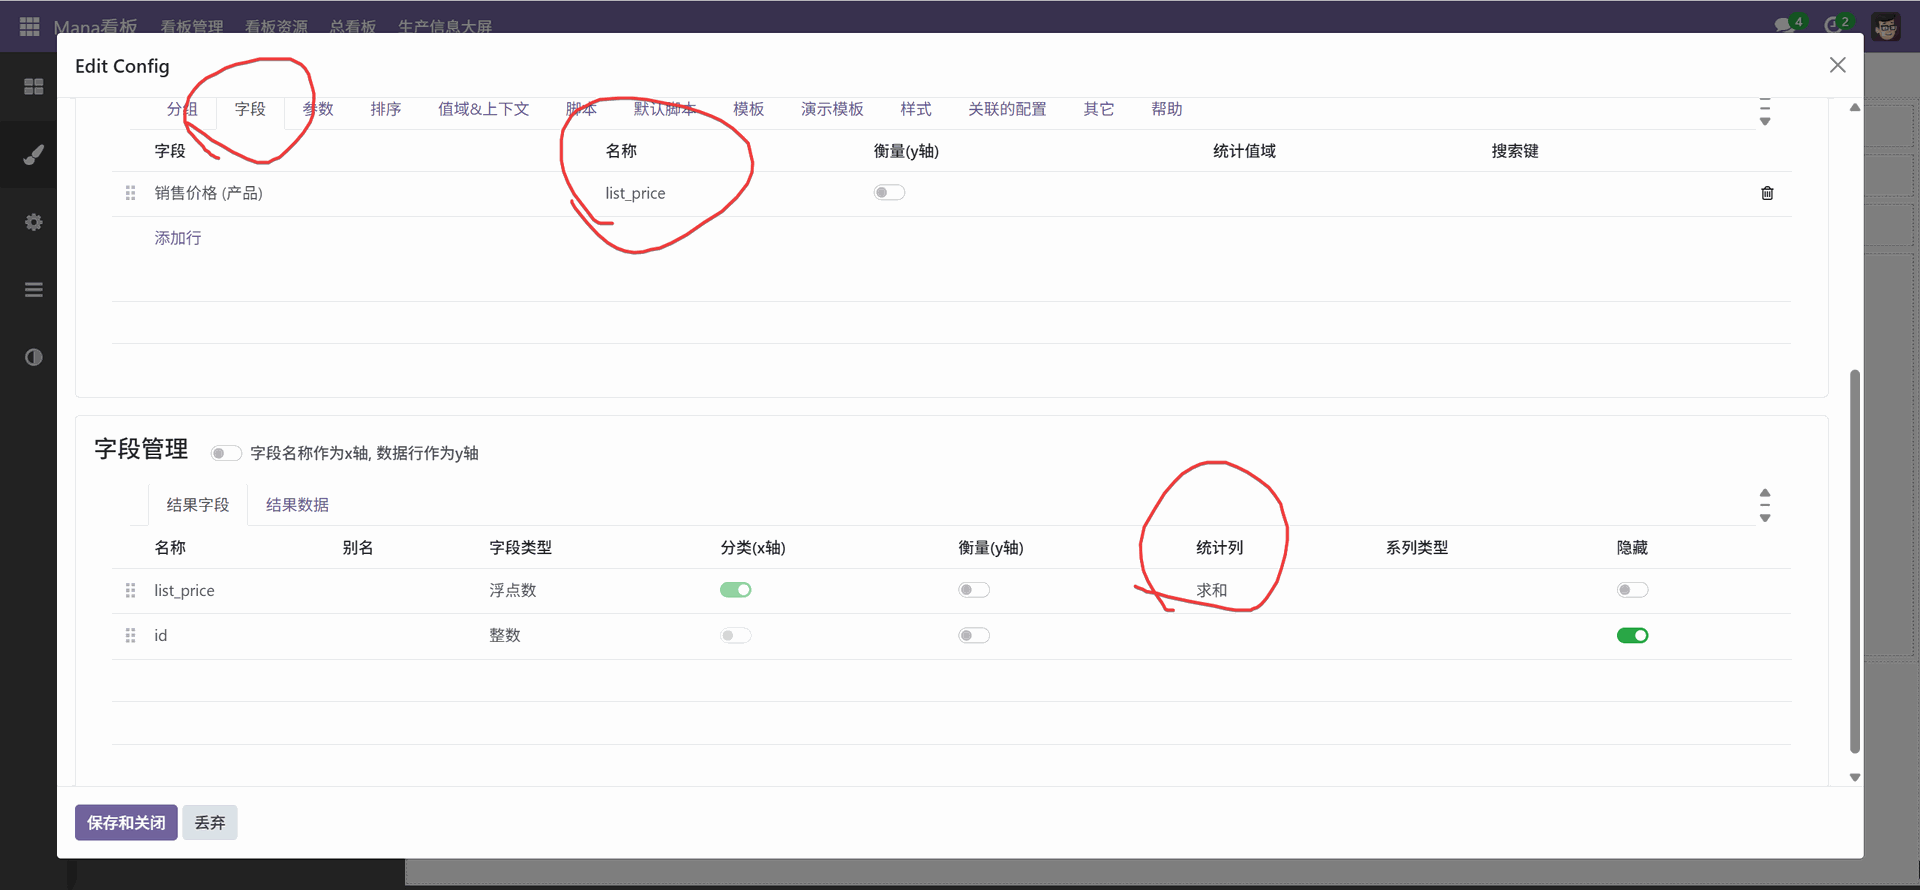This screenshot has width=1920, height=890.
Task: Open the 值域&上下文 tab
Action: pos(484,109)
